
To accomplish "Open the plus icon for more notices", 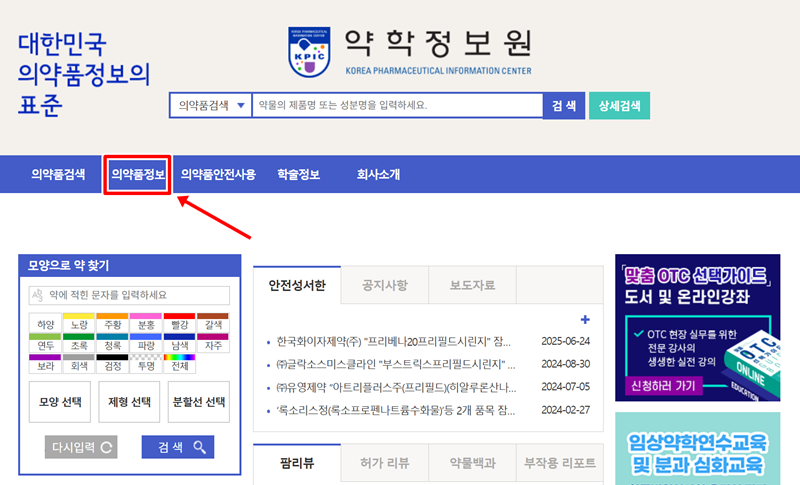I will pyautogui.click(x=585, y=320).
